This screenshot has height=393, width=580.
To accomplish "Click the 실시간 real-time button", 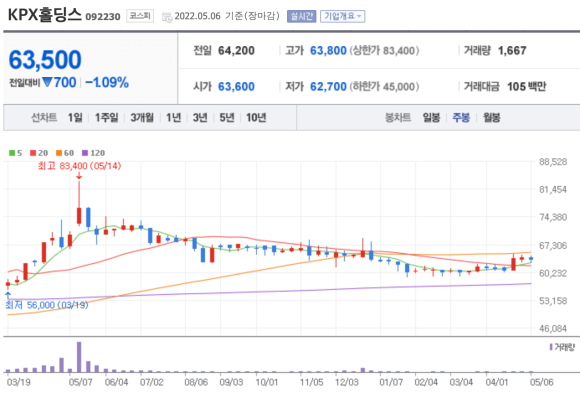I will 301,16.
